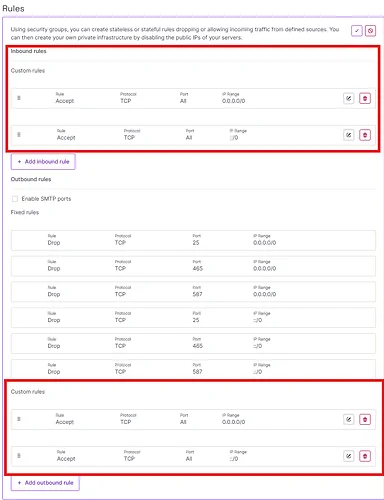
Task: Select port 587 in fixed rule for 0.0.0.0/0
Action: tap(197, 294)
